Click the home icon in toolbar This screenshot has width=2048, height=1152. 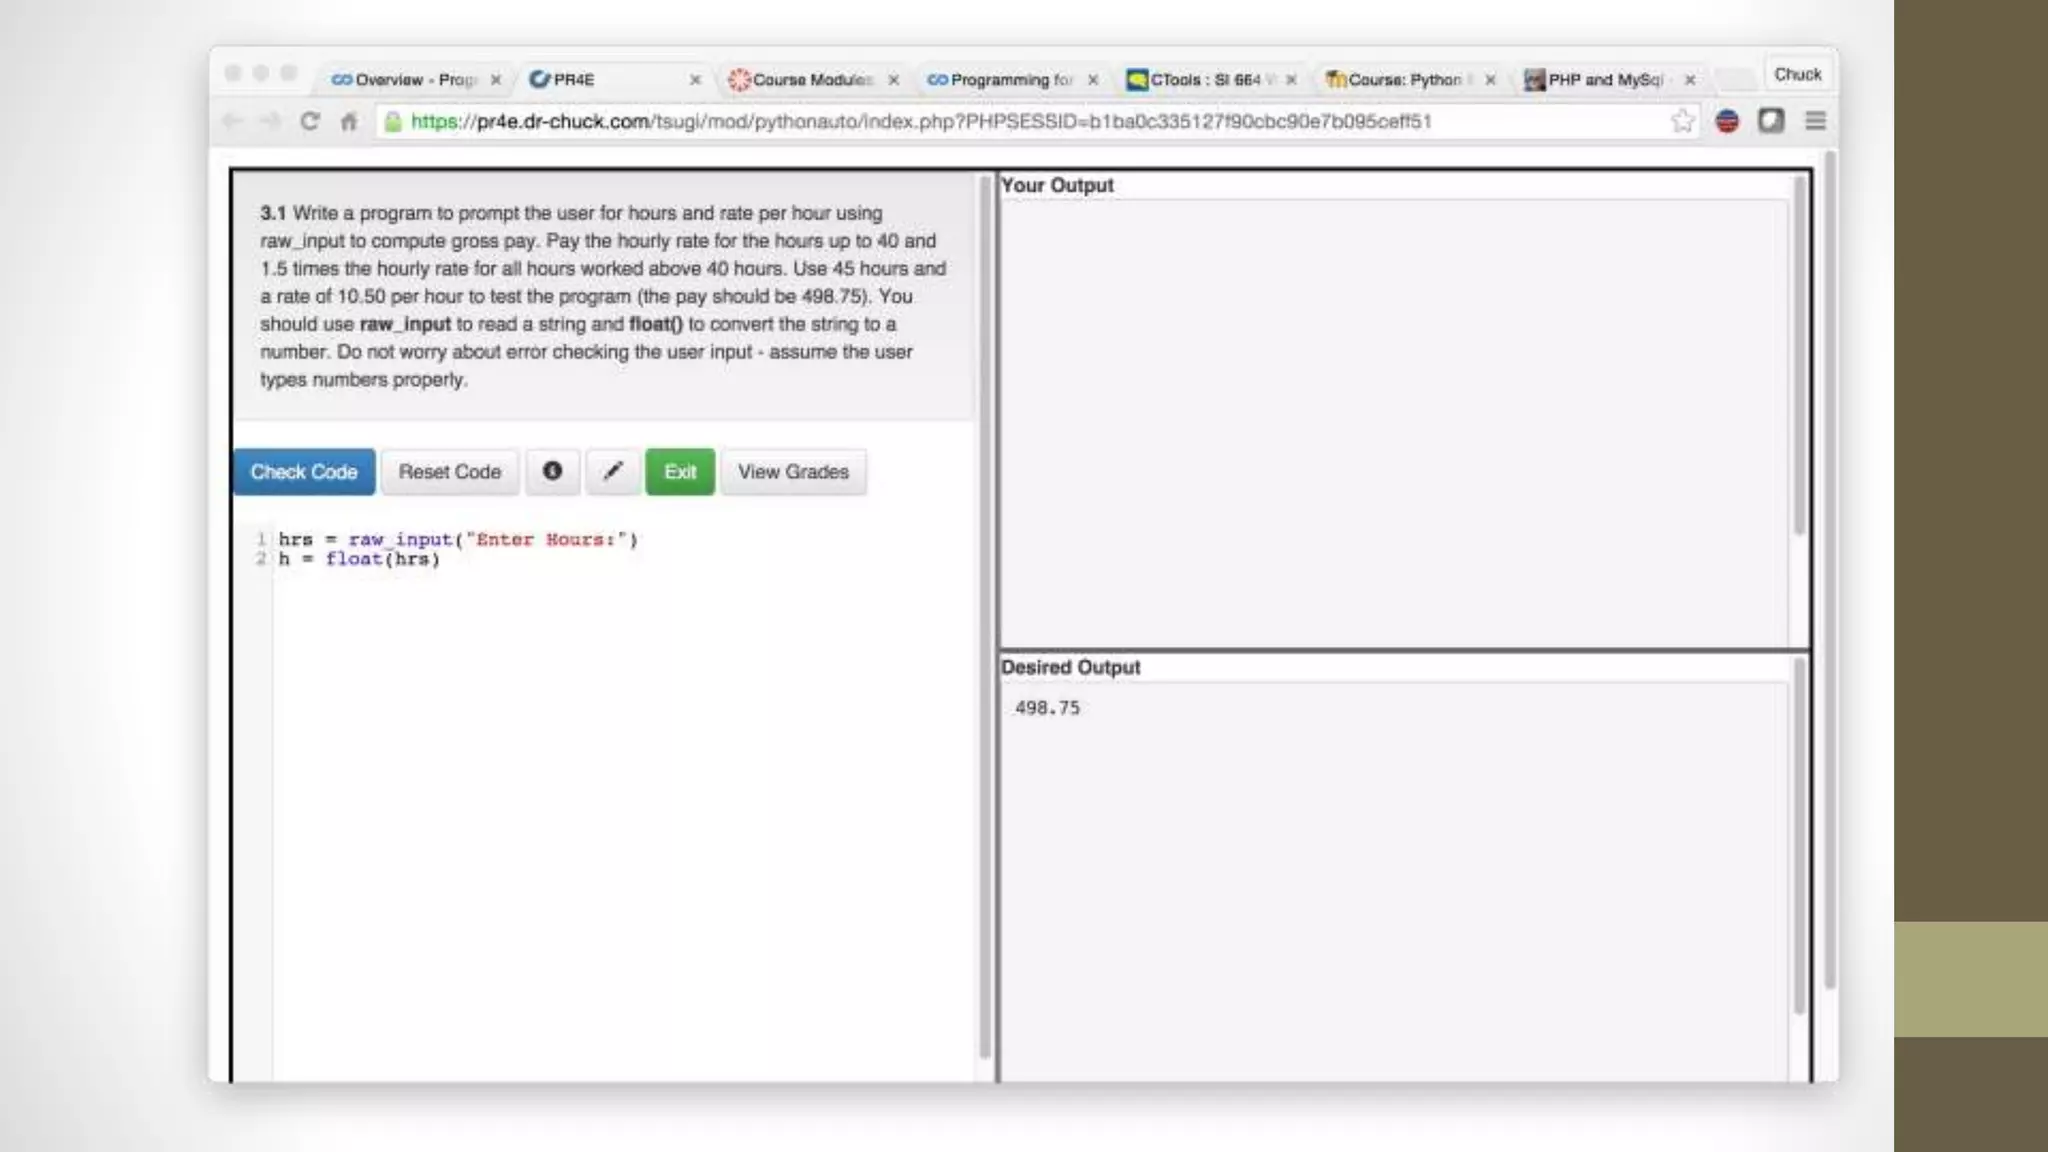[349, 122]
